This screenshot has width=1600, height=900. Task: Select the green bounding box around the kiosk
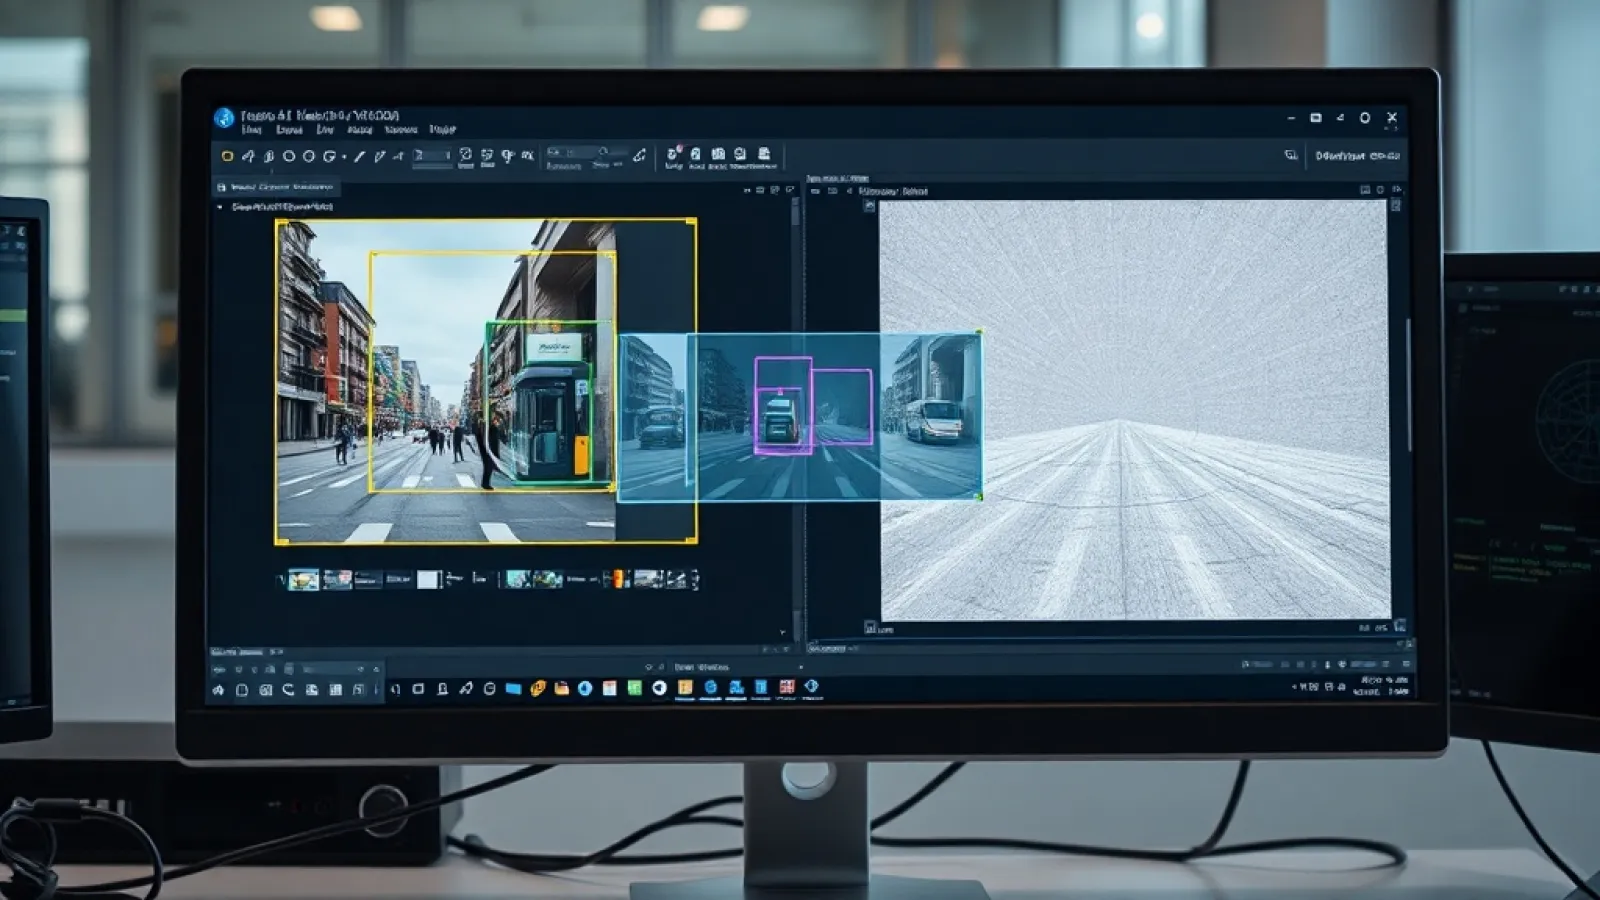click(538, 404)
